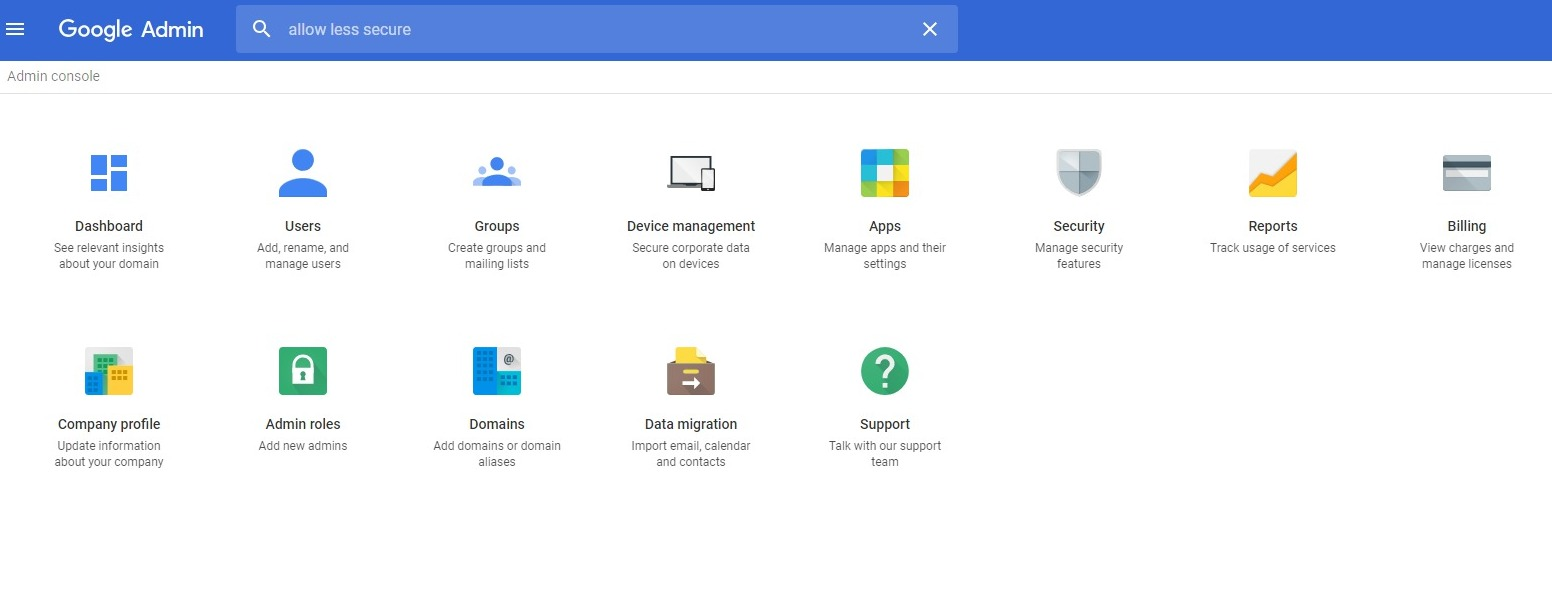
Task: Open the Domains icon
Action: (497, 371)
